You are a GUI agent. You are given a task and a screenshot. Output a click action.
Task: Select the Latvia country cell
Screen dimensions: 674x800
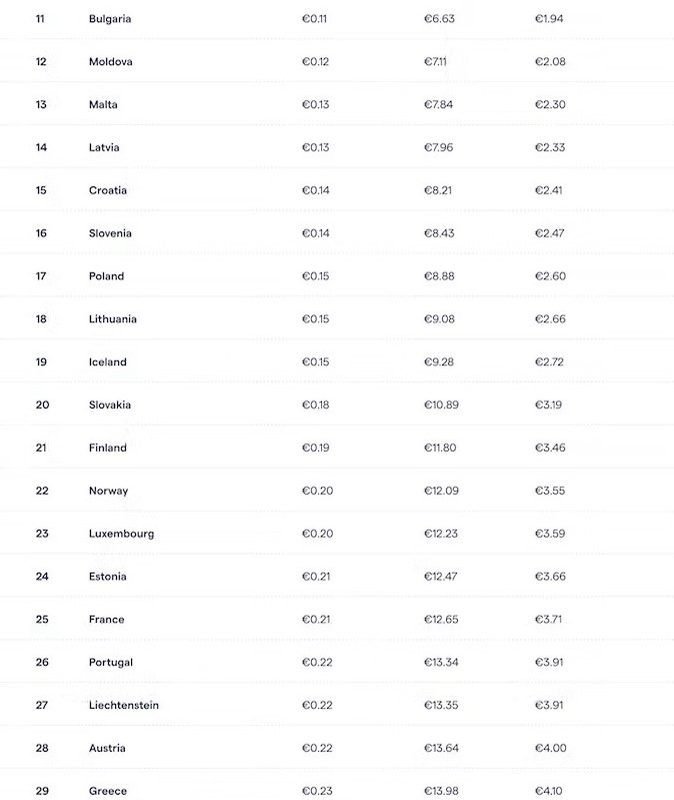104,148
